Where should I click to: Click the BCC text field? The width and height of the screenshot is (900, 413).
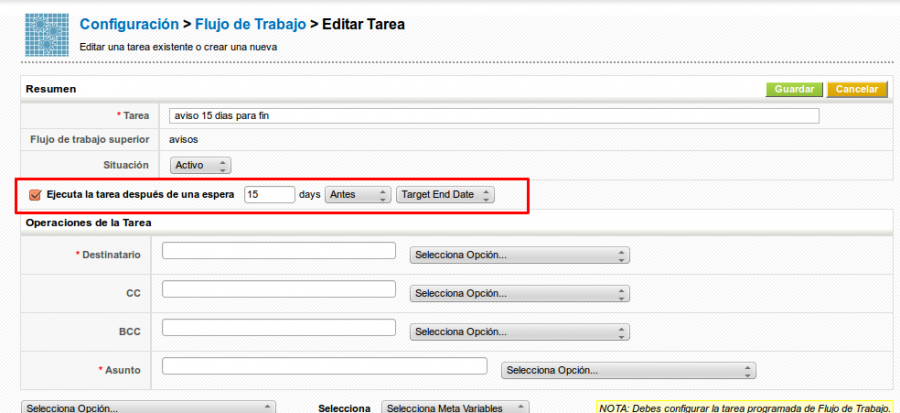(x=278, y=327)
